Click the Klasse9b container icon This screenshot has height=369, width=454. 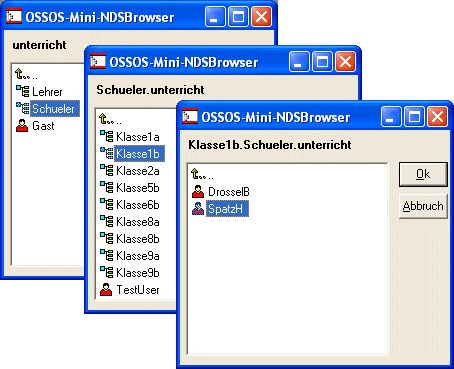pyautogui.click(x=107, y=272)
